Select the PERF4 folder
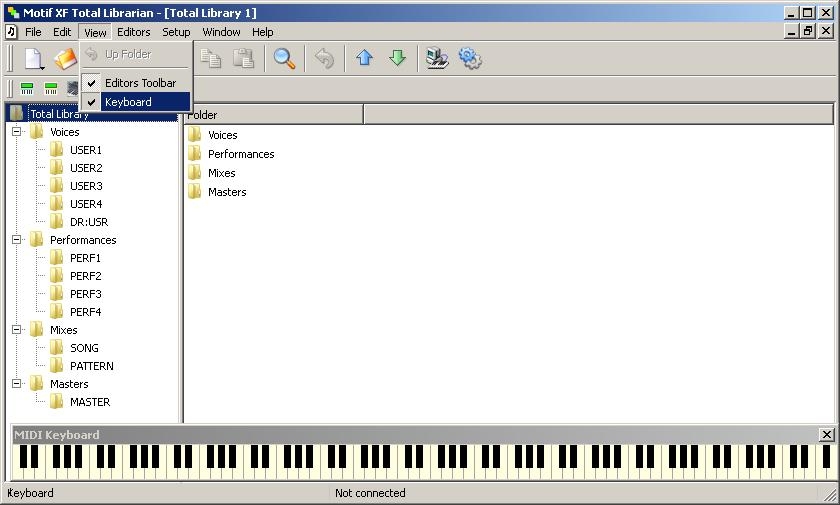This screenshot has height=505, width=840. pos(85,312)
